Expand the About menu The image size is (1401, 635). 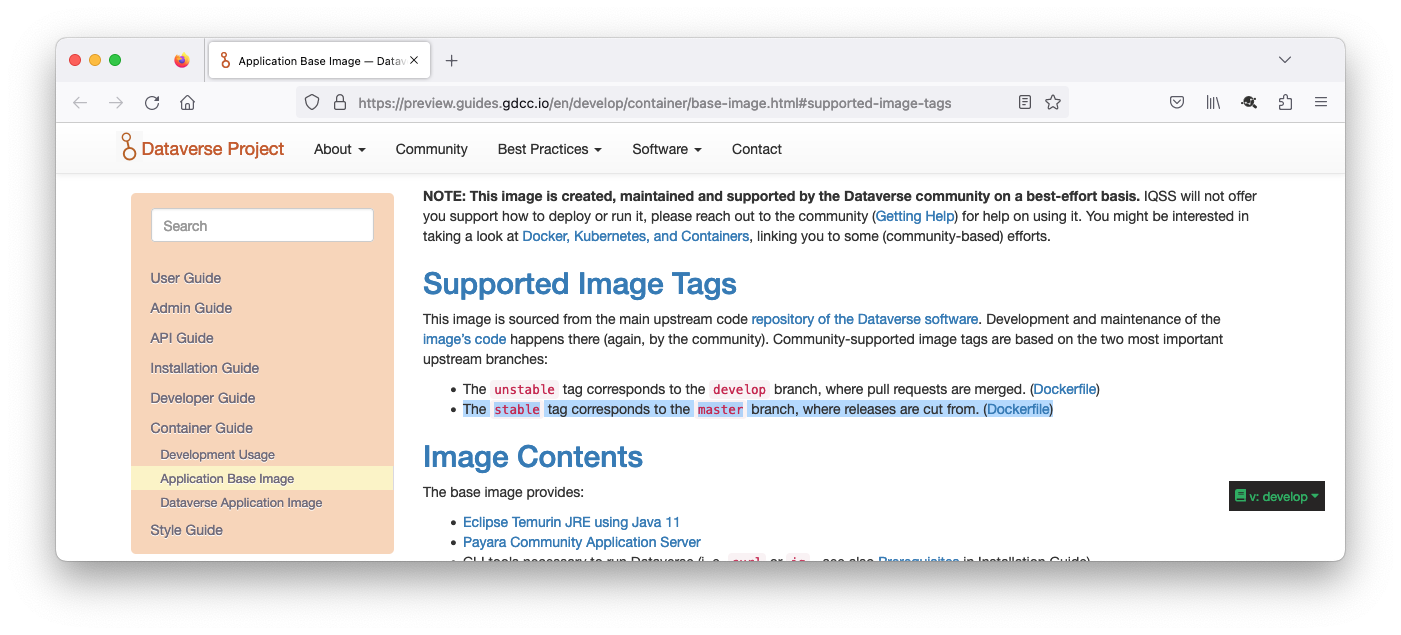tap(340, 149)
